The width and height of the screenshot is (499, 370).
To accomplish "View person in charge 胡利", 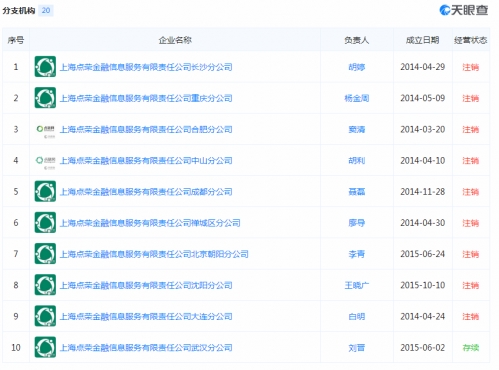I will tap(357, 161).
